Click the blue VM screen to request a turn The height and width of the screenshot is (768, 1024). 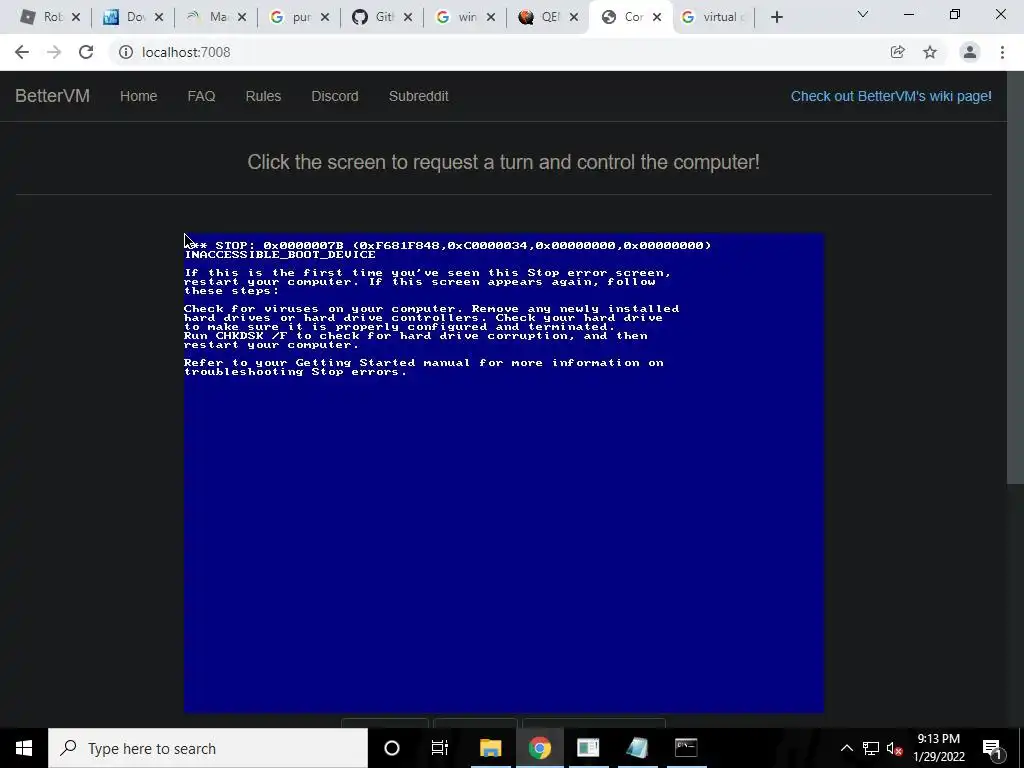coord(504,473)
